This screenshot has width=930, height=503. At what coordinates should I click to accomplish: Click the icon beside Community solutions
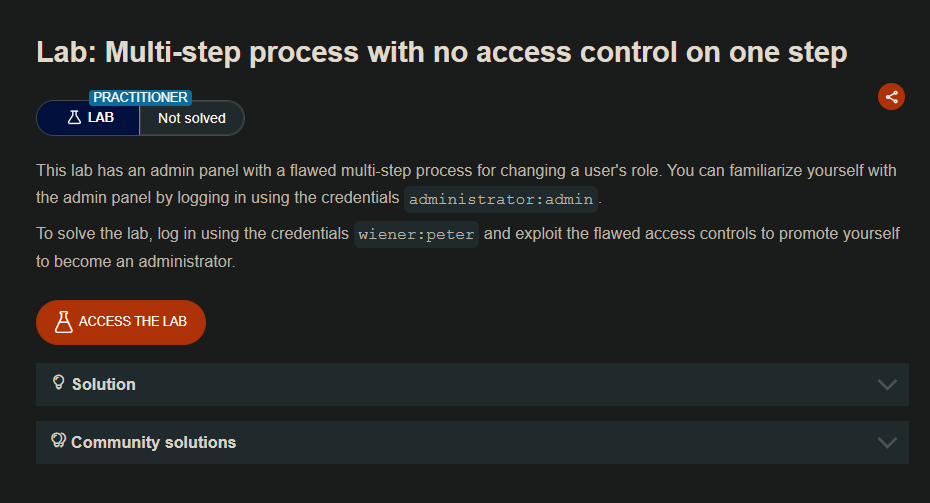58,441
